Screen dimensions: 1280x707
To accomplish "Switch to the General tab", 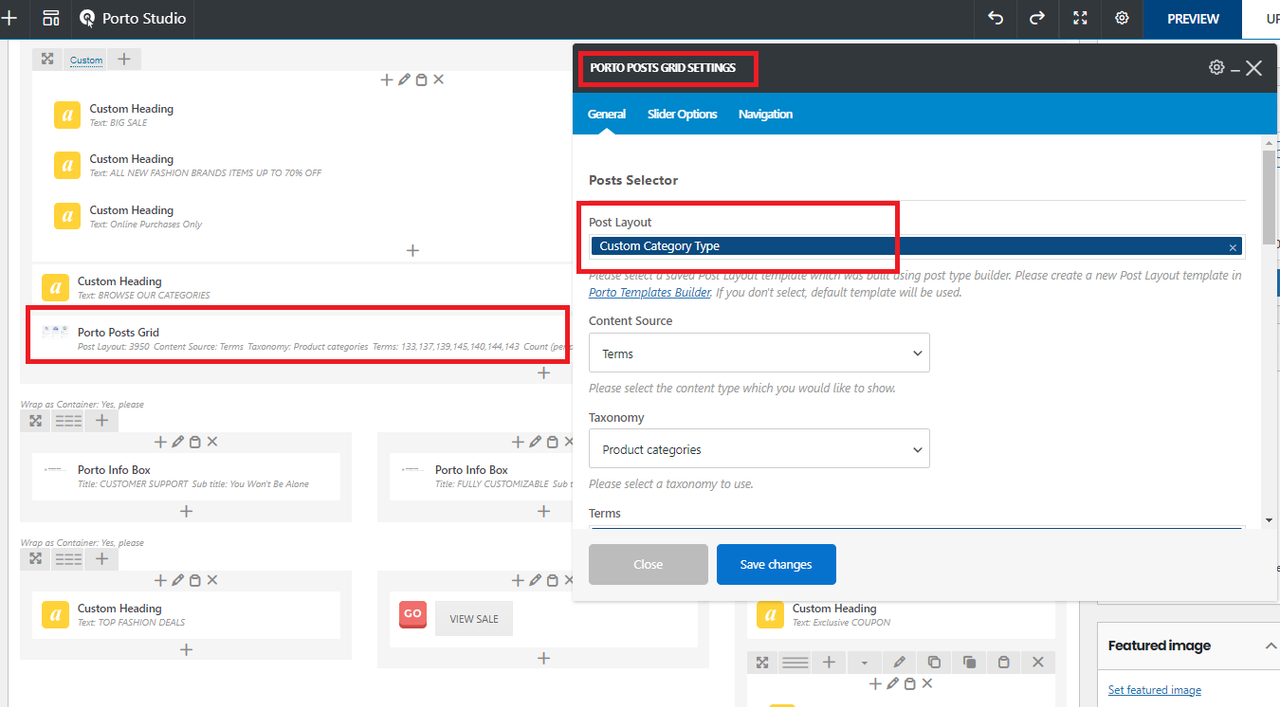I will pyautogui.click(x=606, y=114).
